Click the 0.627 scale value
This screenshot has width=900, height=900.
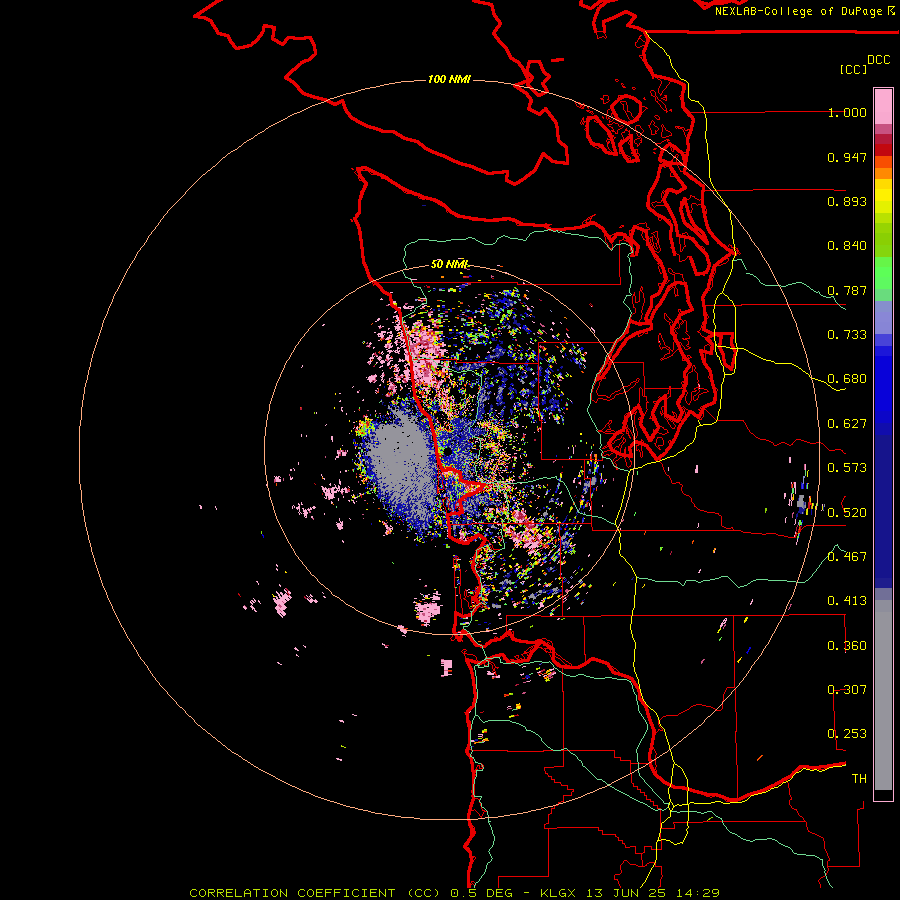[847, 424]
